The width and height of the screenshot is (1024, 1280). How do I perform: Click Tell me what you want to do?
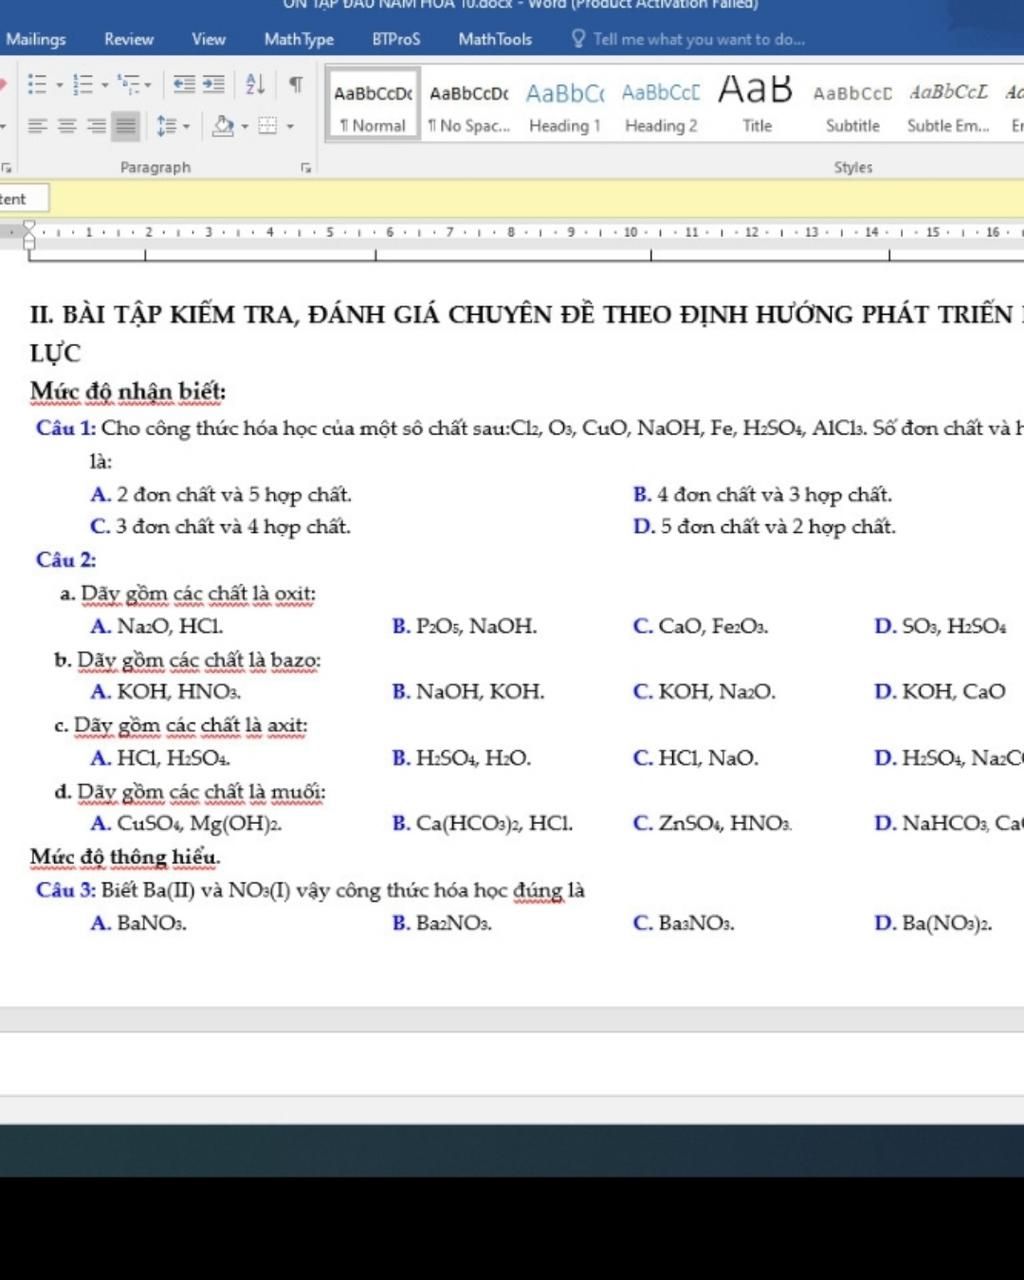(699, 39)
